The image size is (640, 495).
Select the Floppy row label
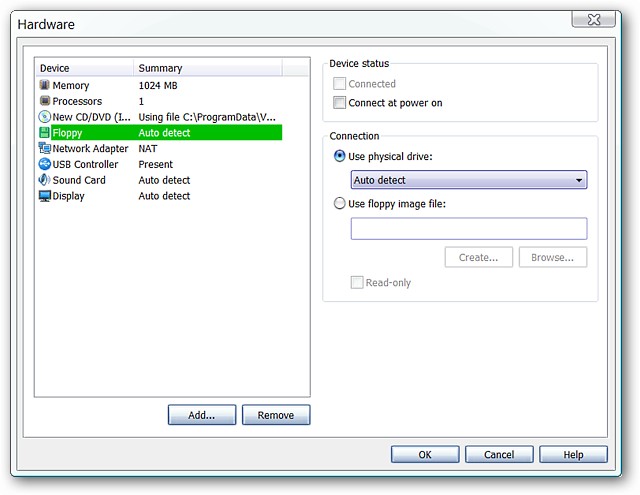pos(67,133)
